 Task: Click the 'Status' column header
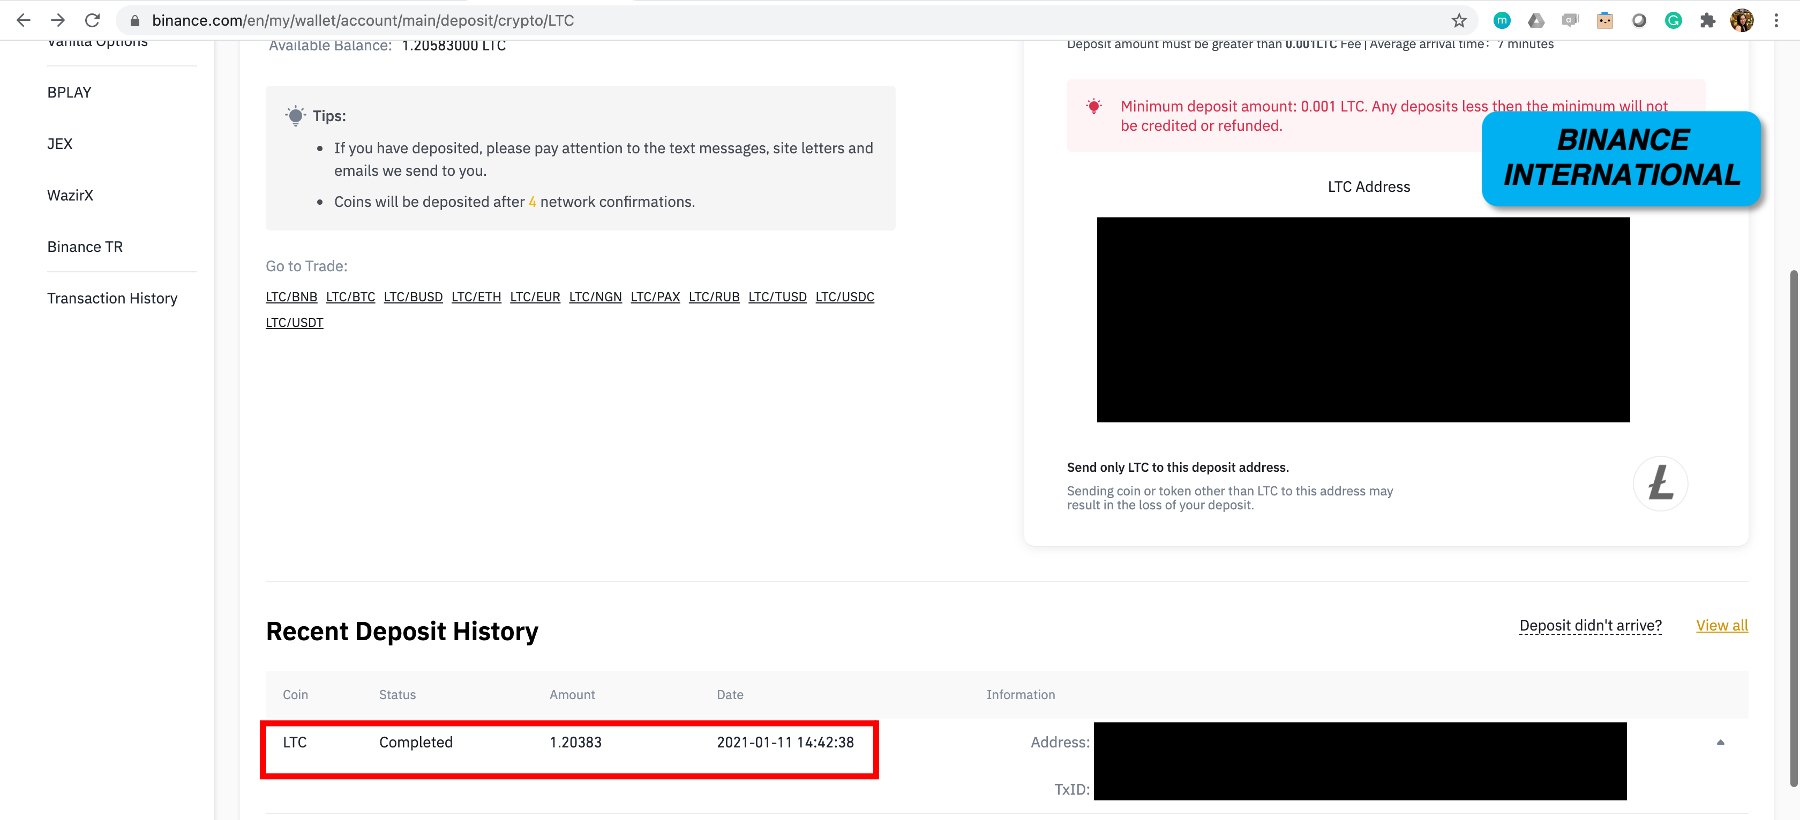tap(397, 695)
